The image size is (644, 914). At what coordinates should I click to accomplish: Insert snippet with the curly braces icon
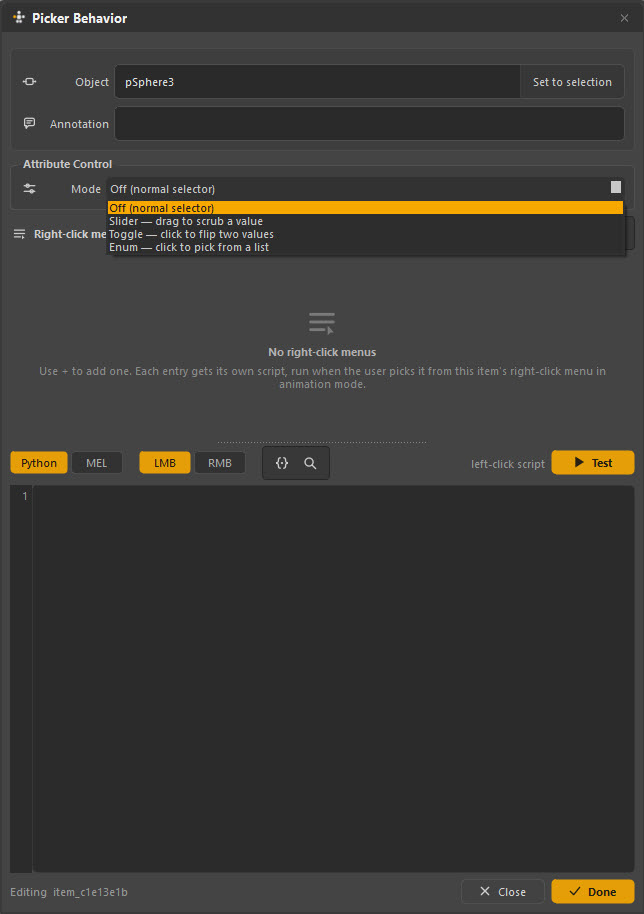pos(281,463)
